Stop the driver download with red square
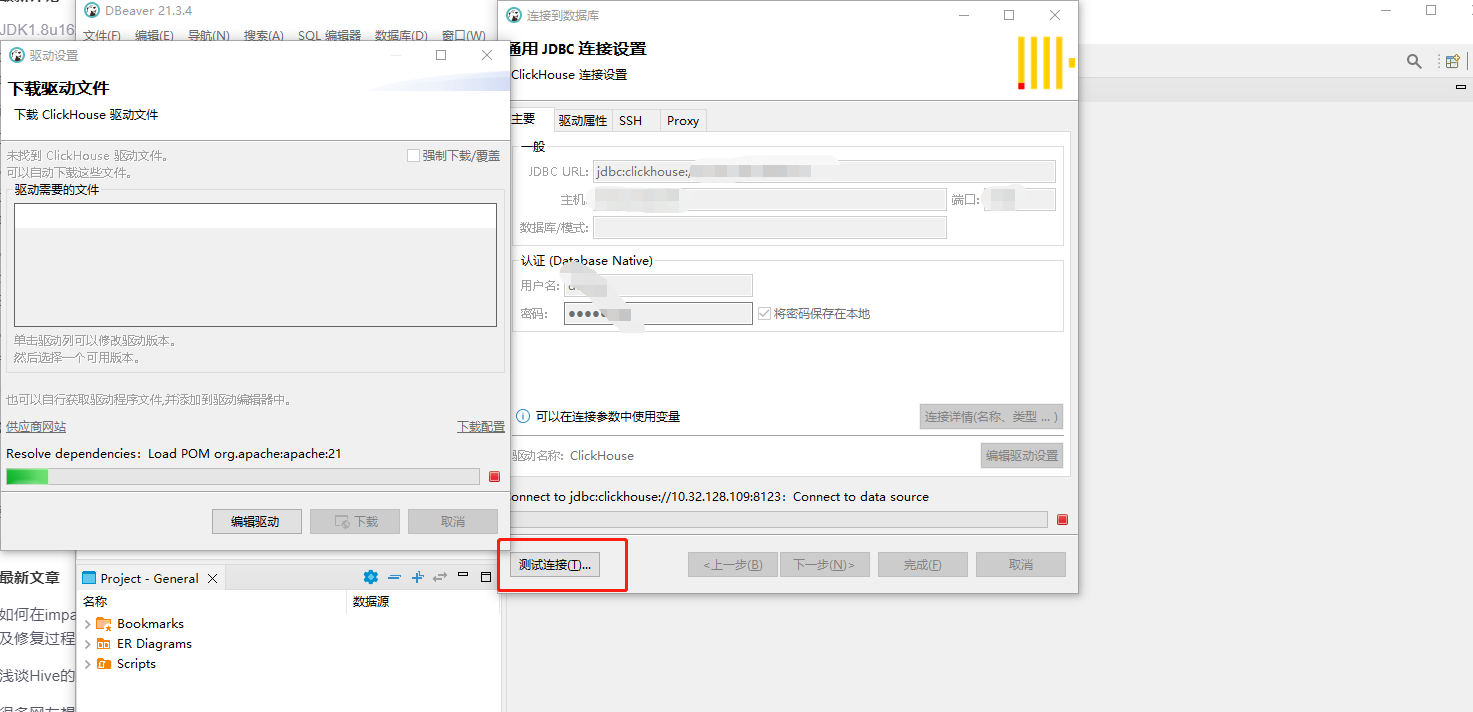The image size is (1473, 712). point(494,477)
